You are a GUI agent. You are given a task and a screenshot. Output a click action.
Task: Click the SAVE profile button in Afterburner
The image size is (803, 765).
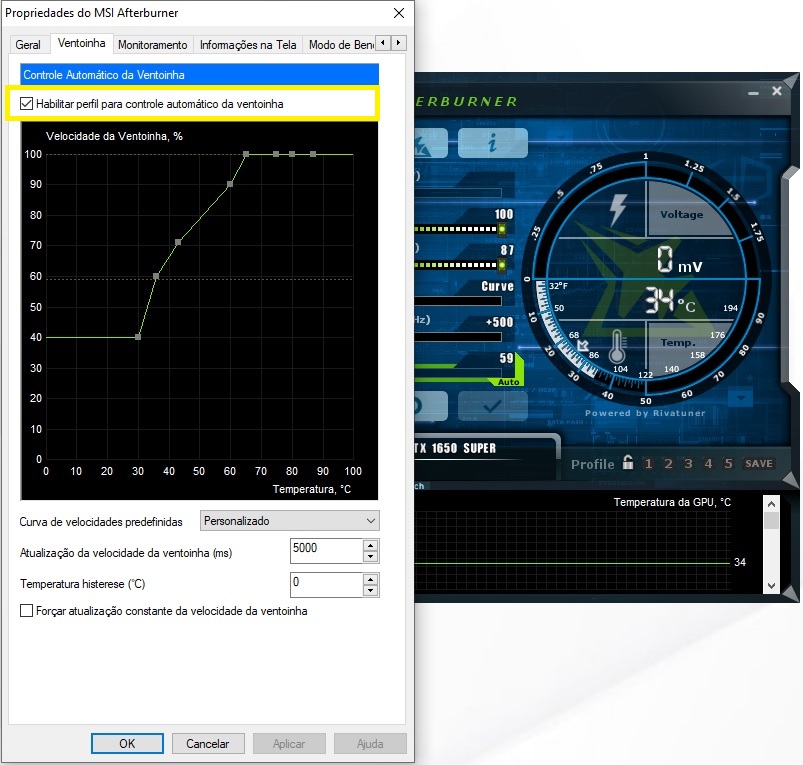tap(759, 463)
